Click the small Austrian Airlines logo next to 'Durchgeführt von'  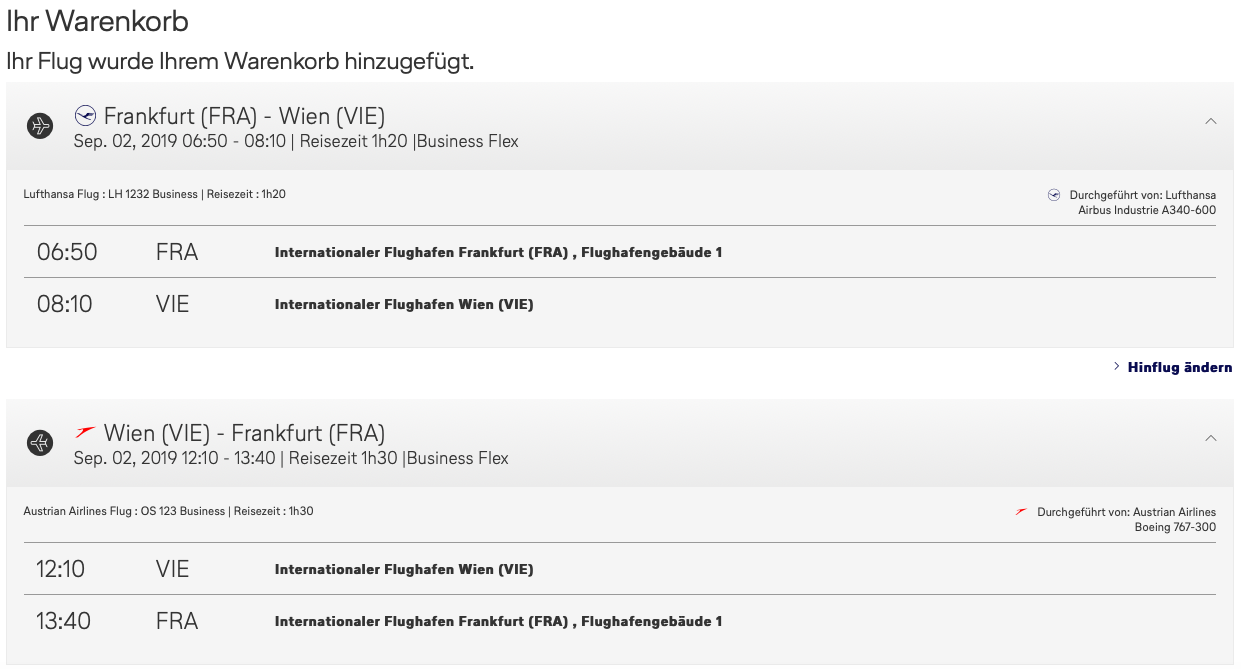[x=1021, y=512]
